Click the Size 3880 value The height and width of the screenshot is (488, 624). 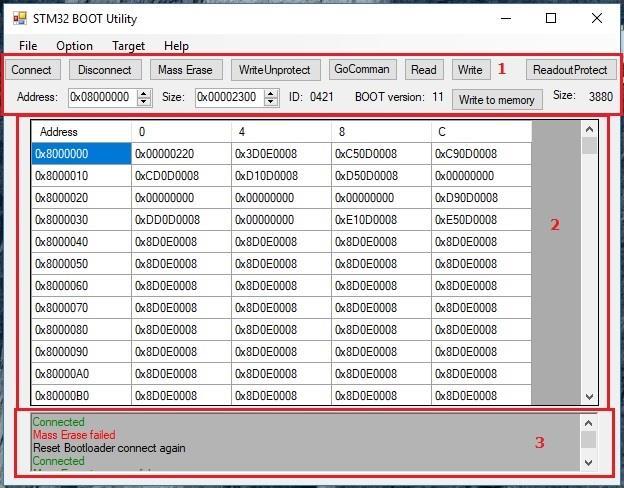coord(601,96)
